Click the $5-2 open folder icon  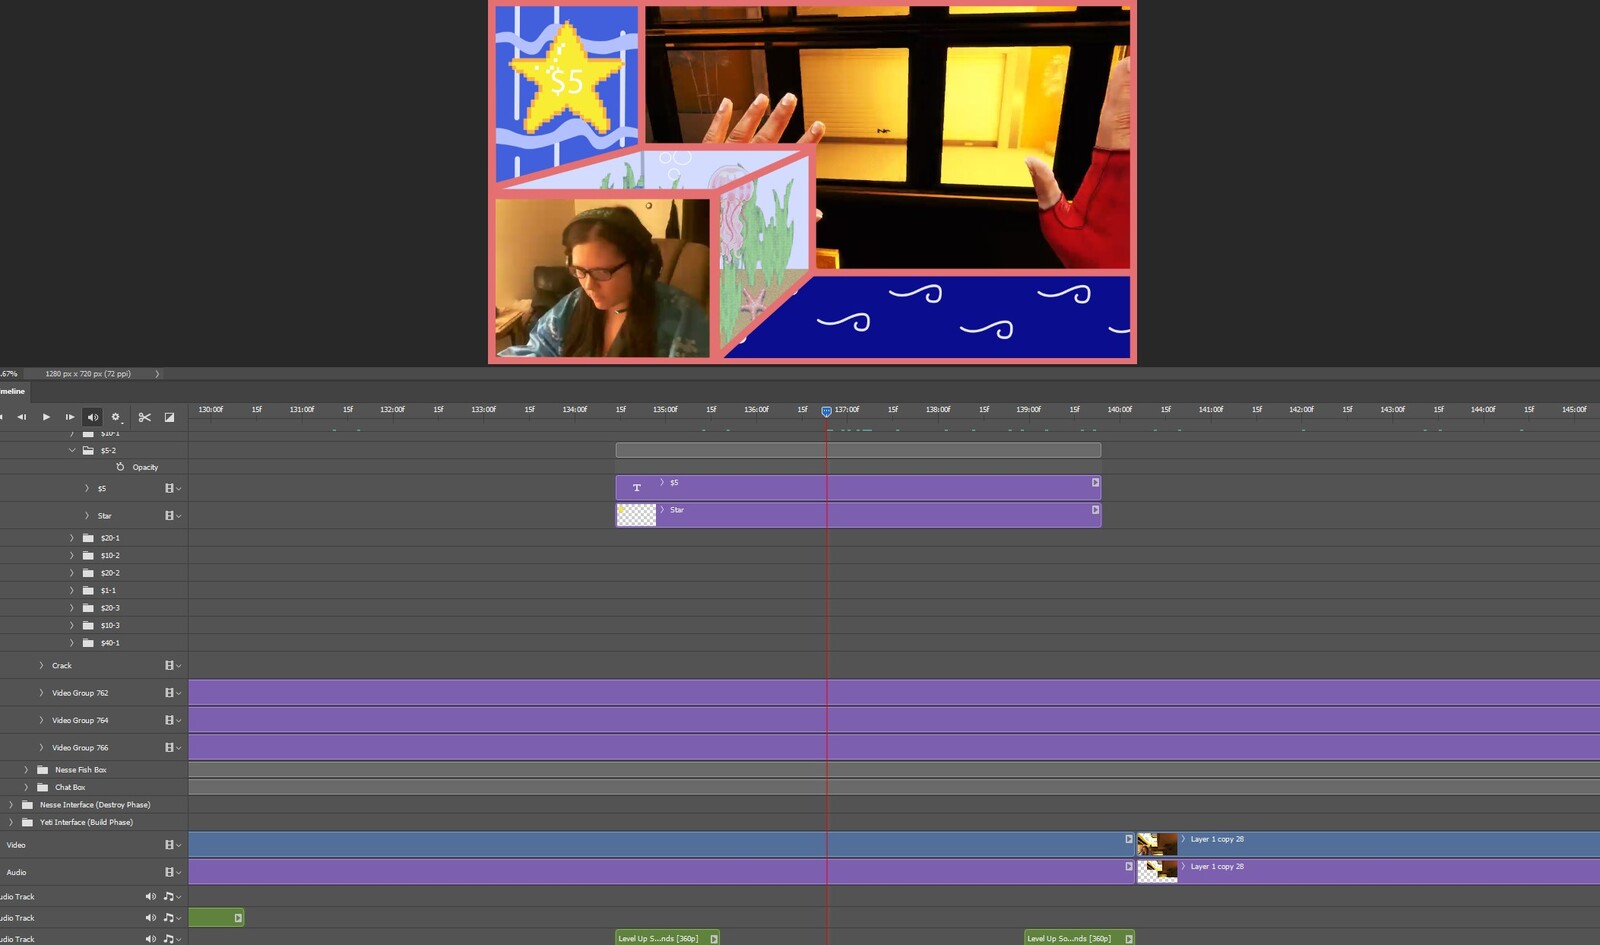[88, 450]
